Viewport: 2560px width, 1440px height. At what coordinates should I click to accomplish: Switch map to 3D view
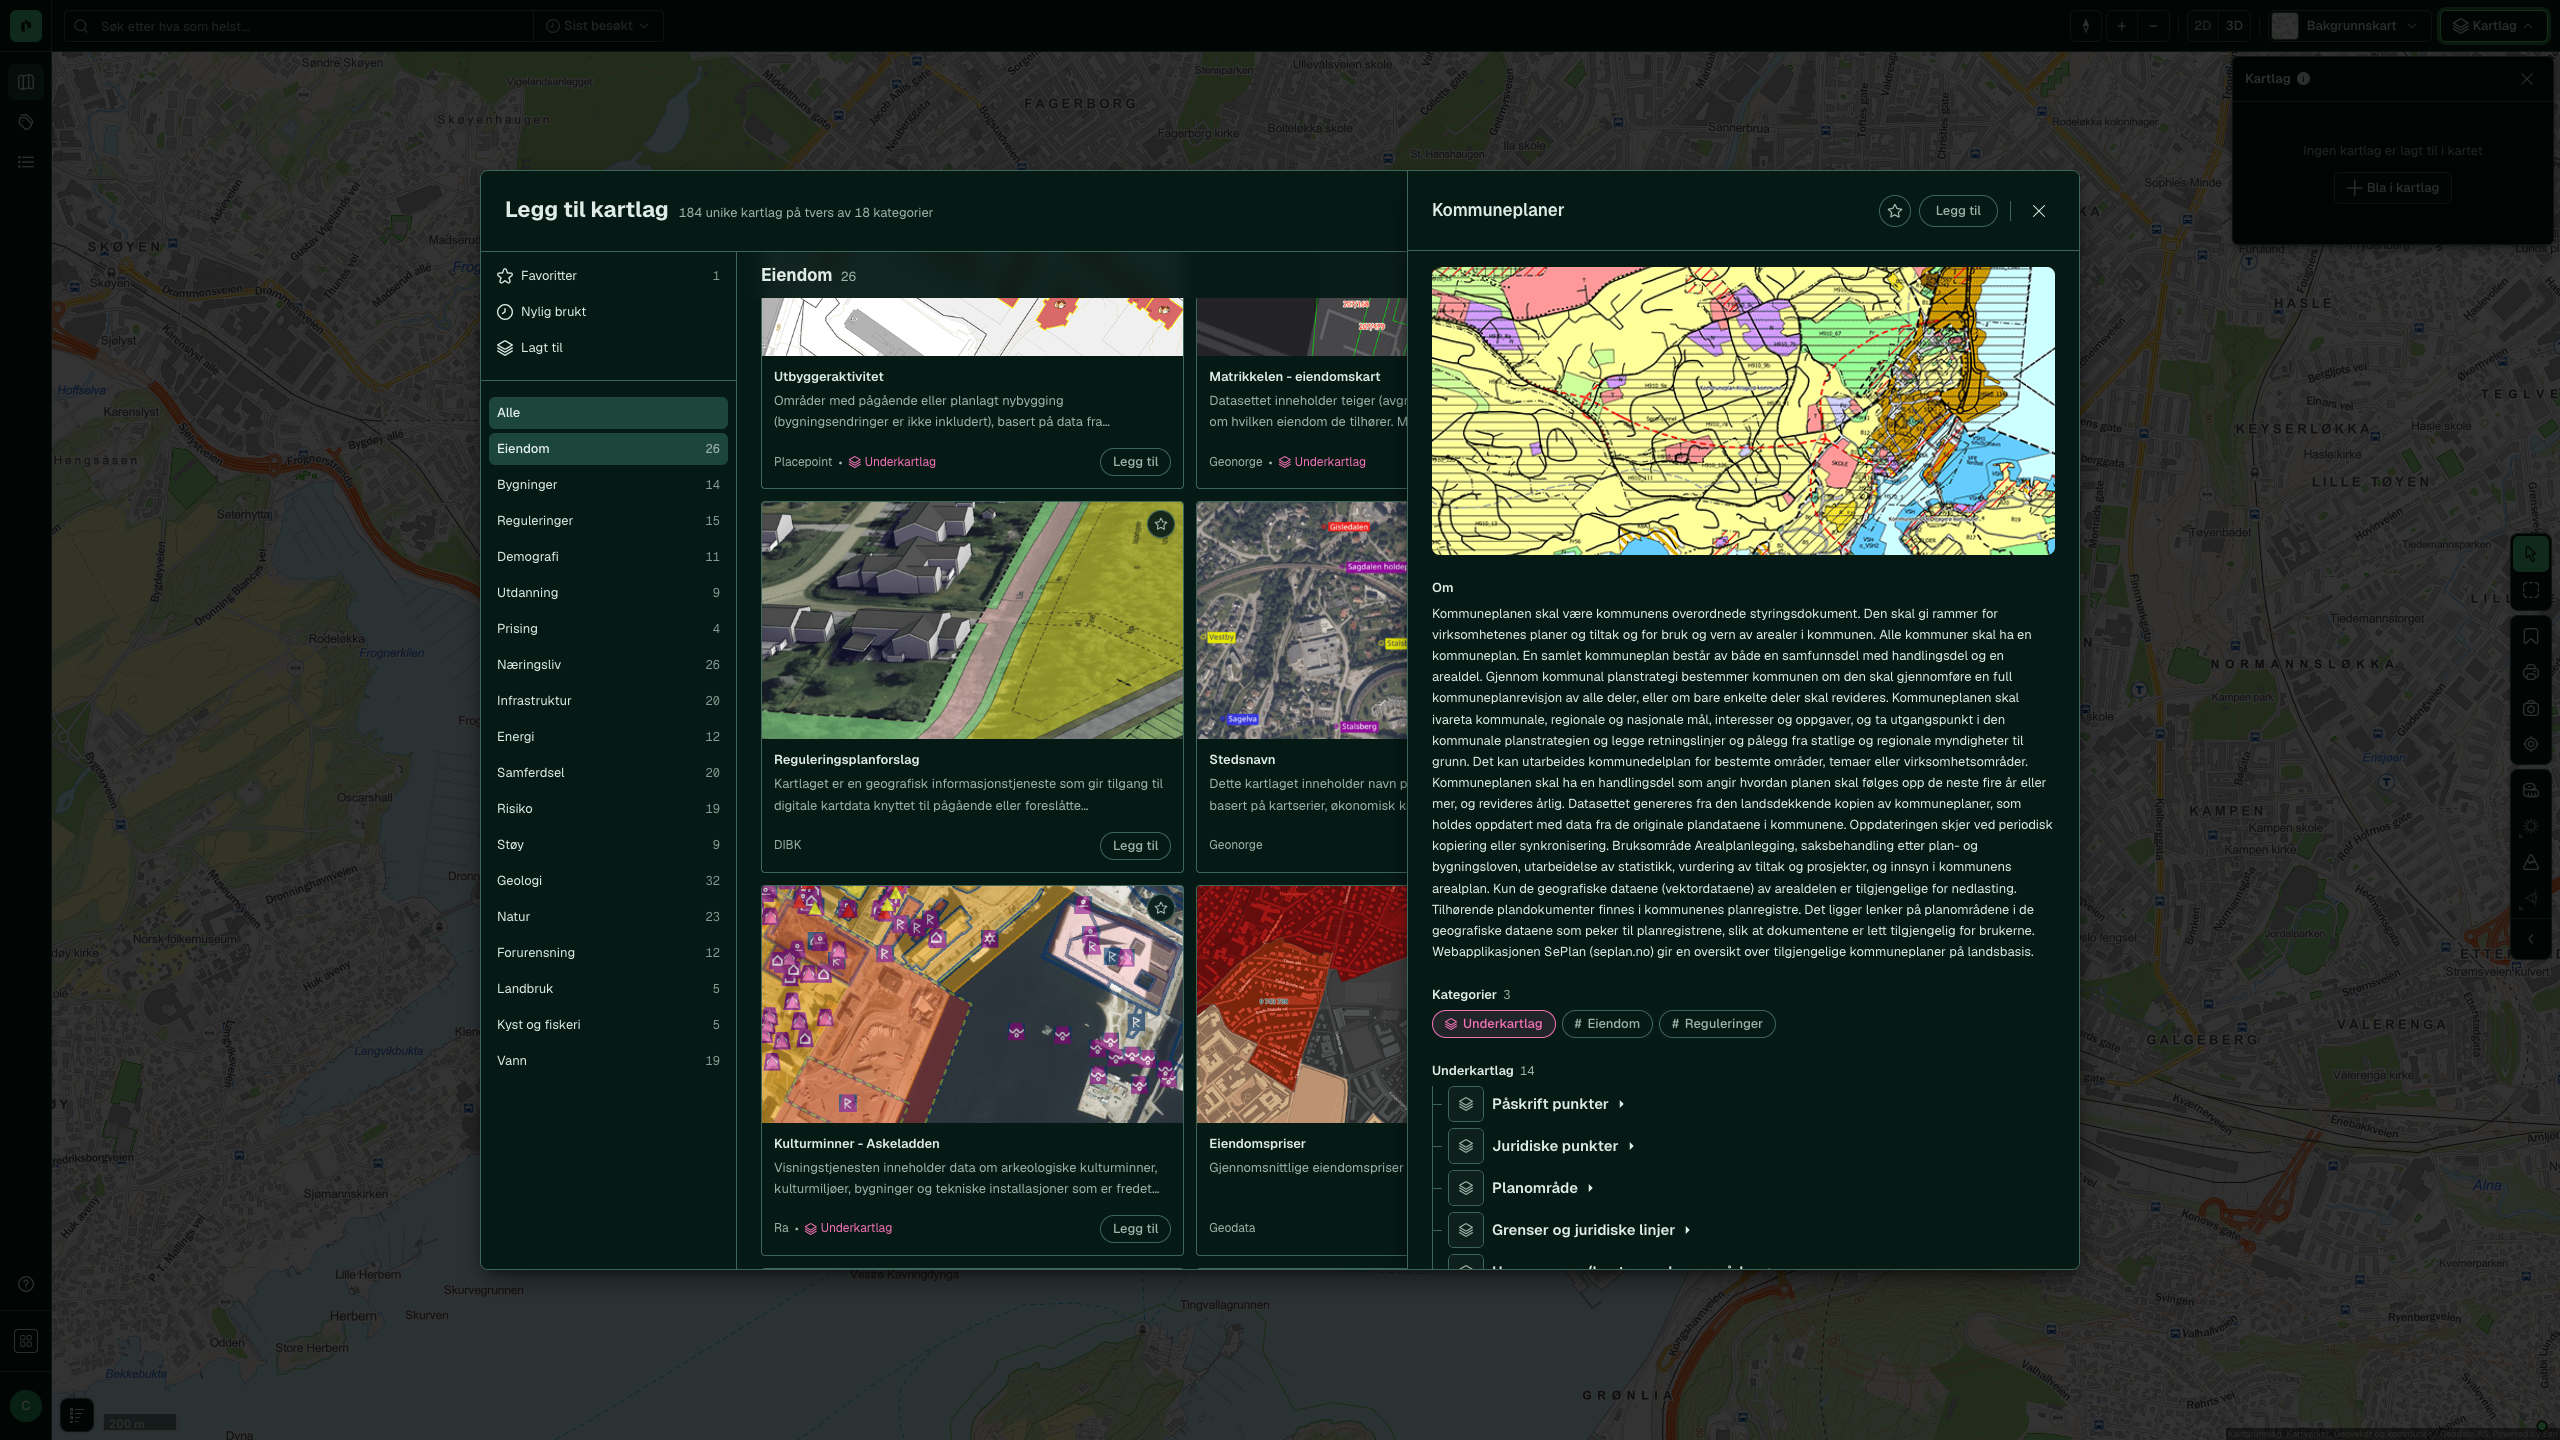[x=2234, y=26]
